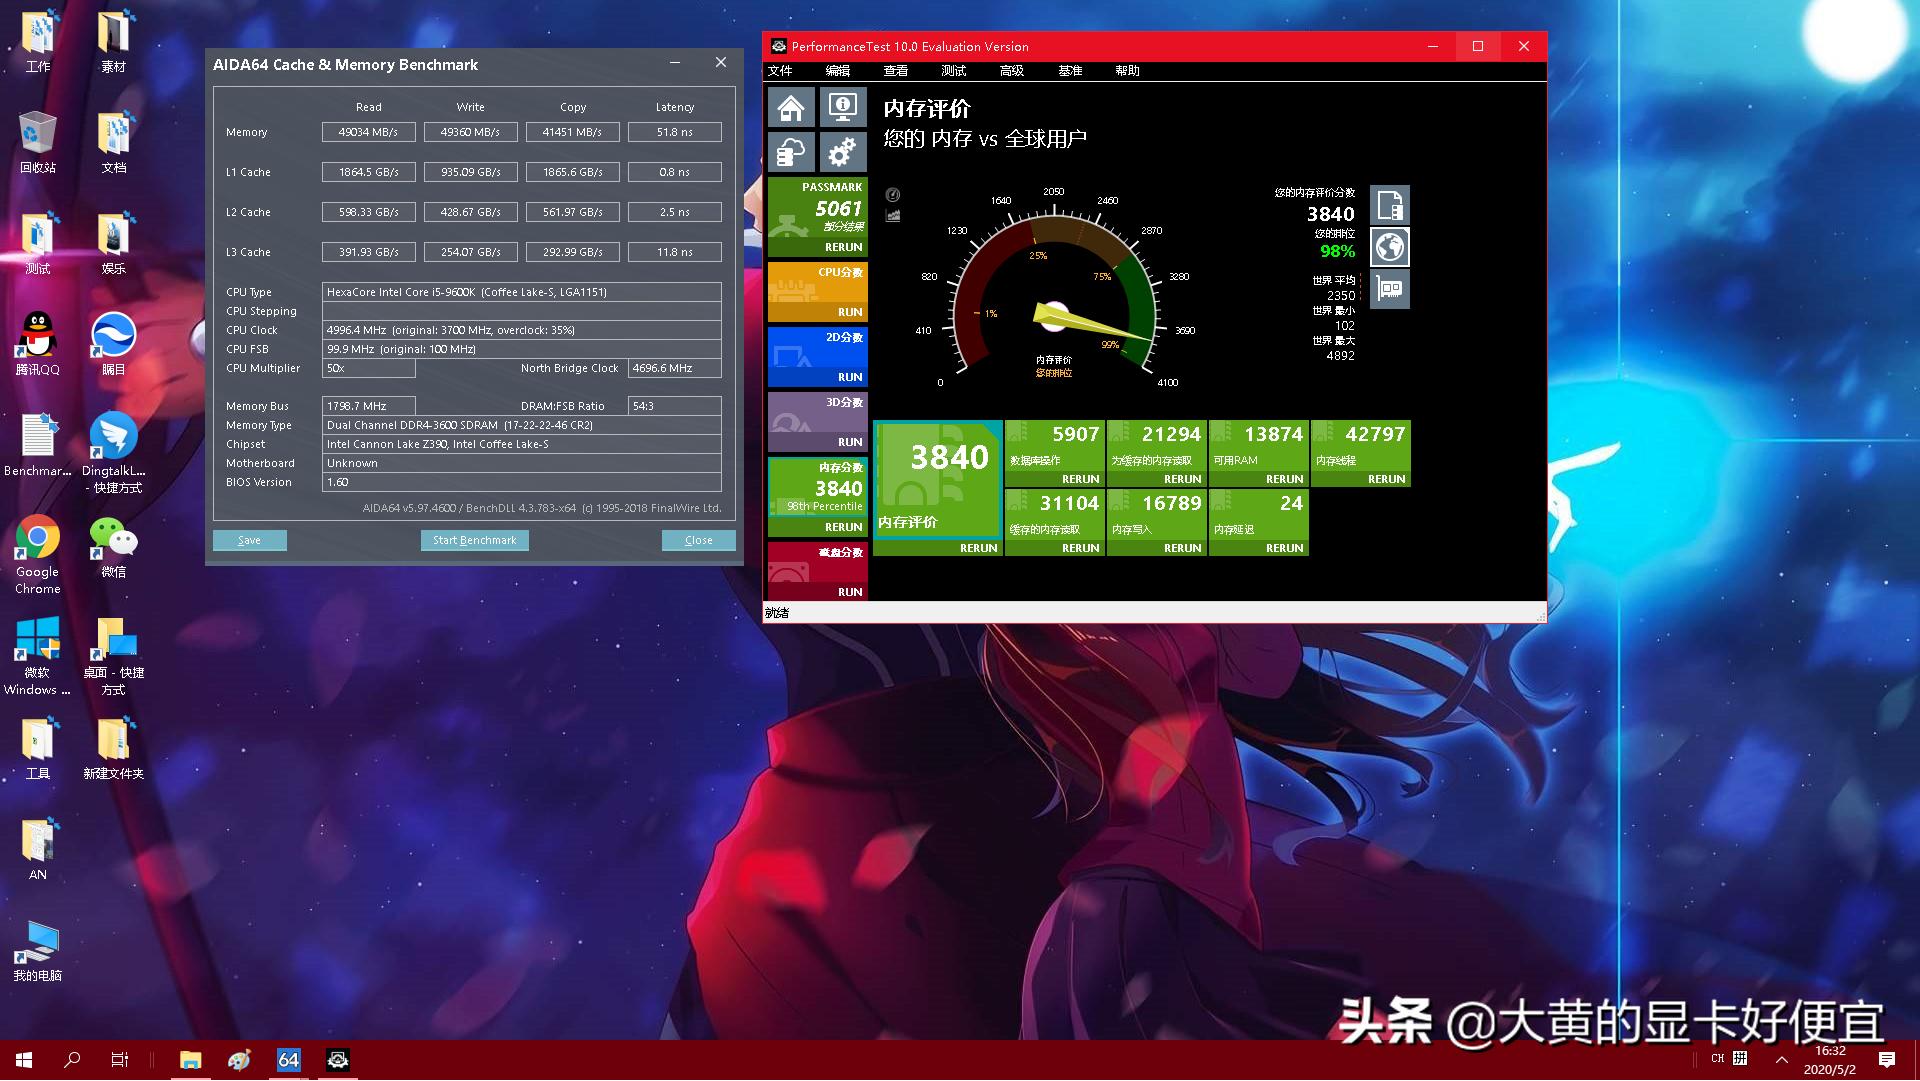This screenshot has height=1081, width=1920.
Task: Compare your score worldwide via globe icon
Action: (x=1389, y=246)
